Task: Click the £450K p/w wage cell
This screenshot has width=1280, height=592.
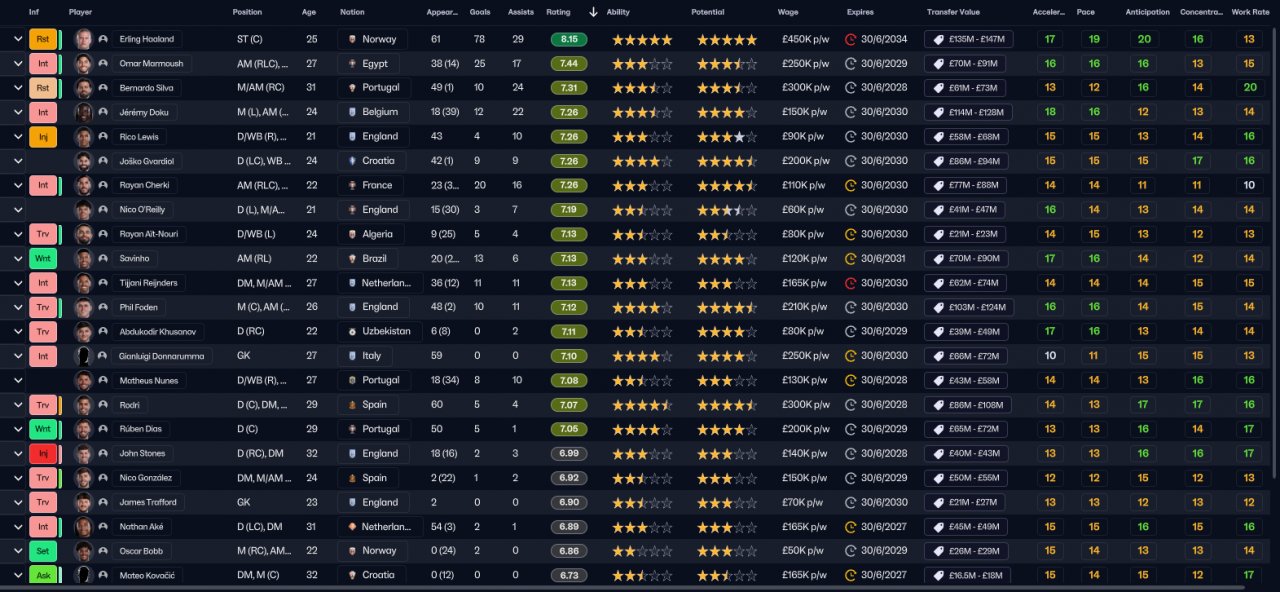Action: (x=805, y=39)
